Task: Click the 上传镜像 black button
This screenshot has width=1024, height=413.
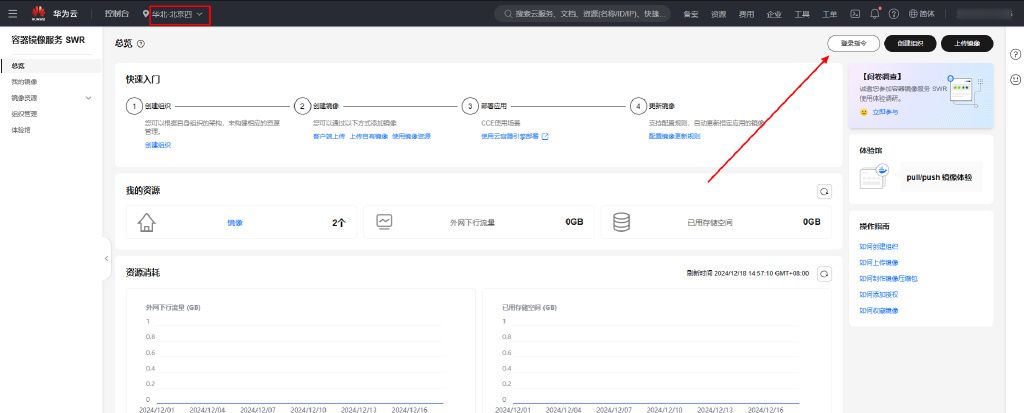Action: (x=967, y=43)
